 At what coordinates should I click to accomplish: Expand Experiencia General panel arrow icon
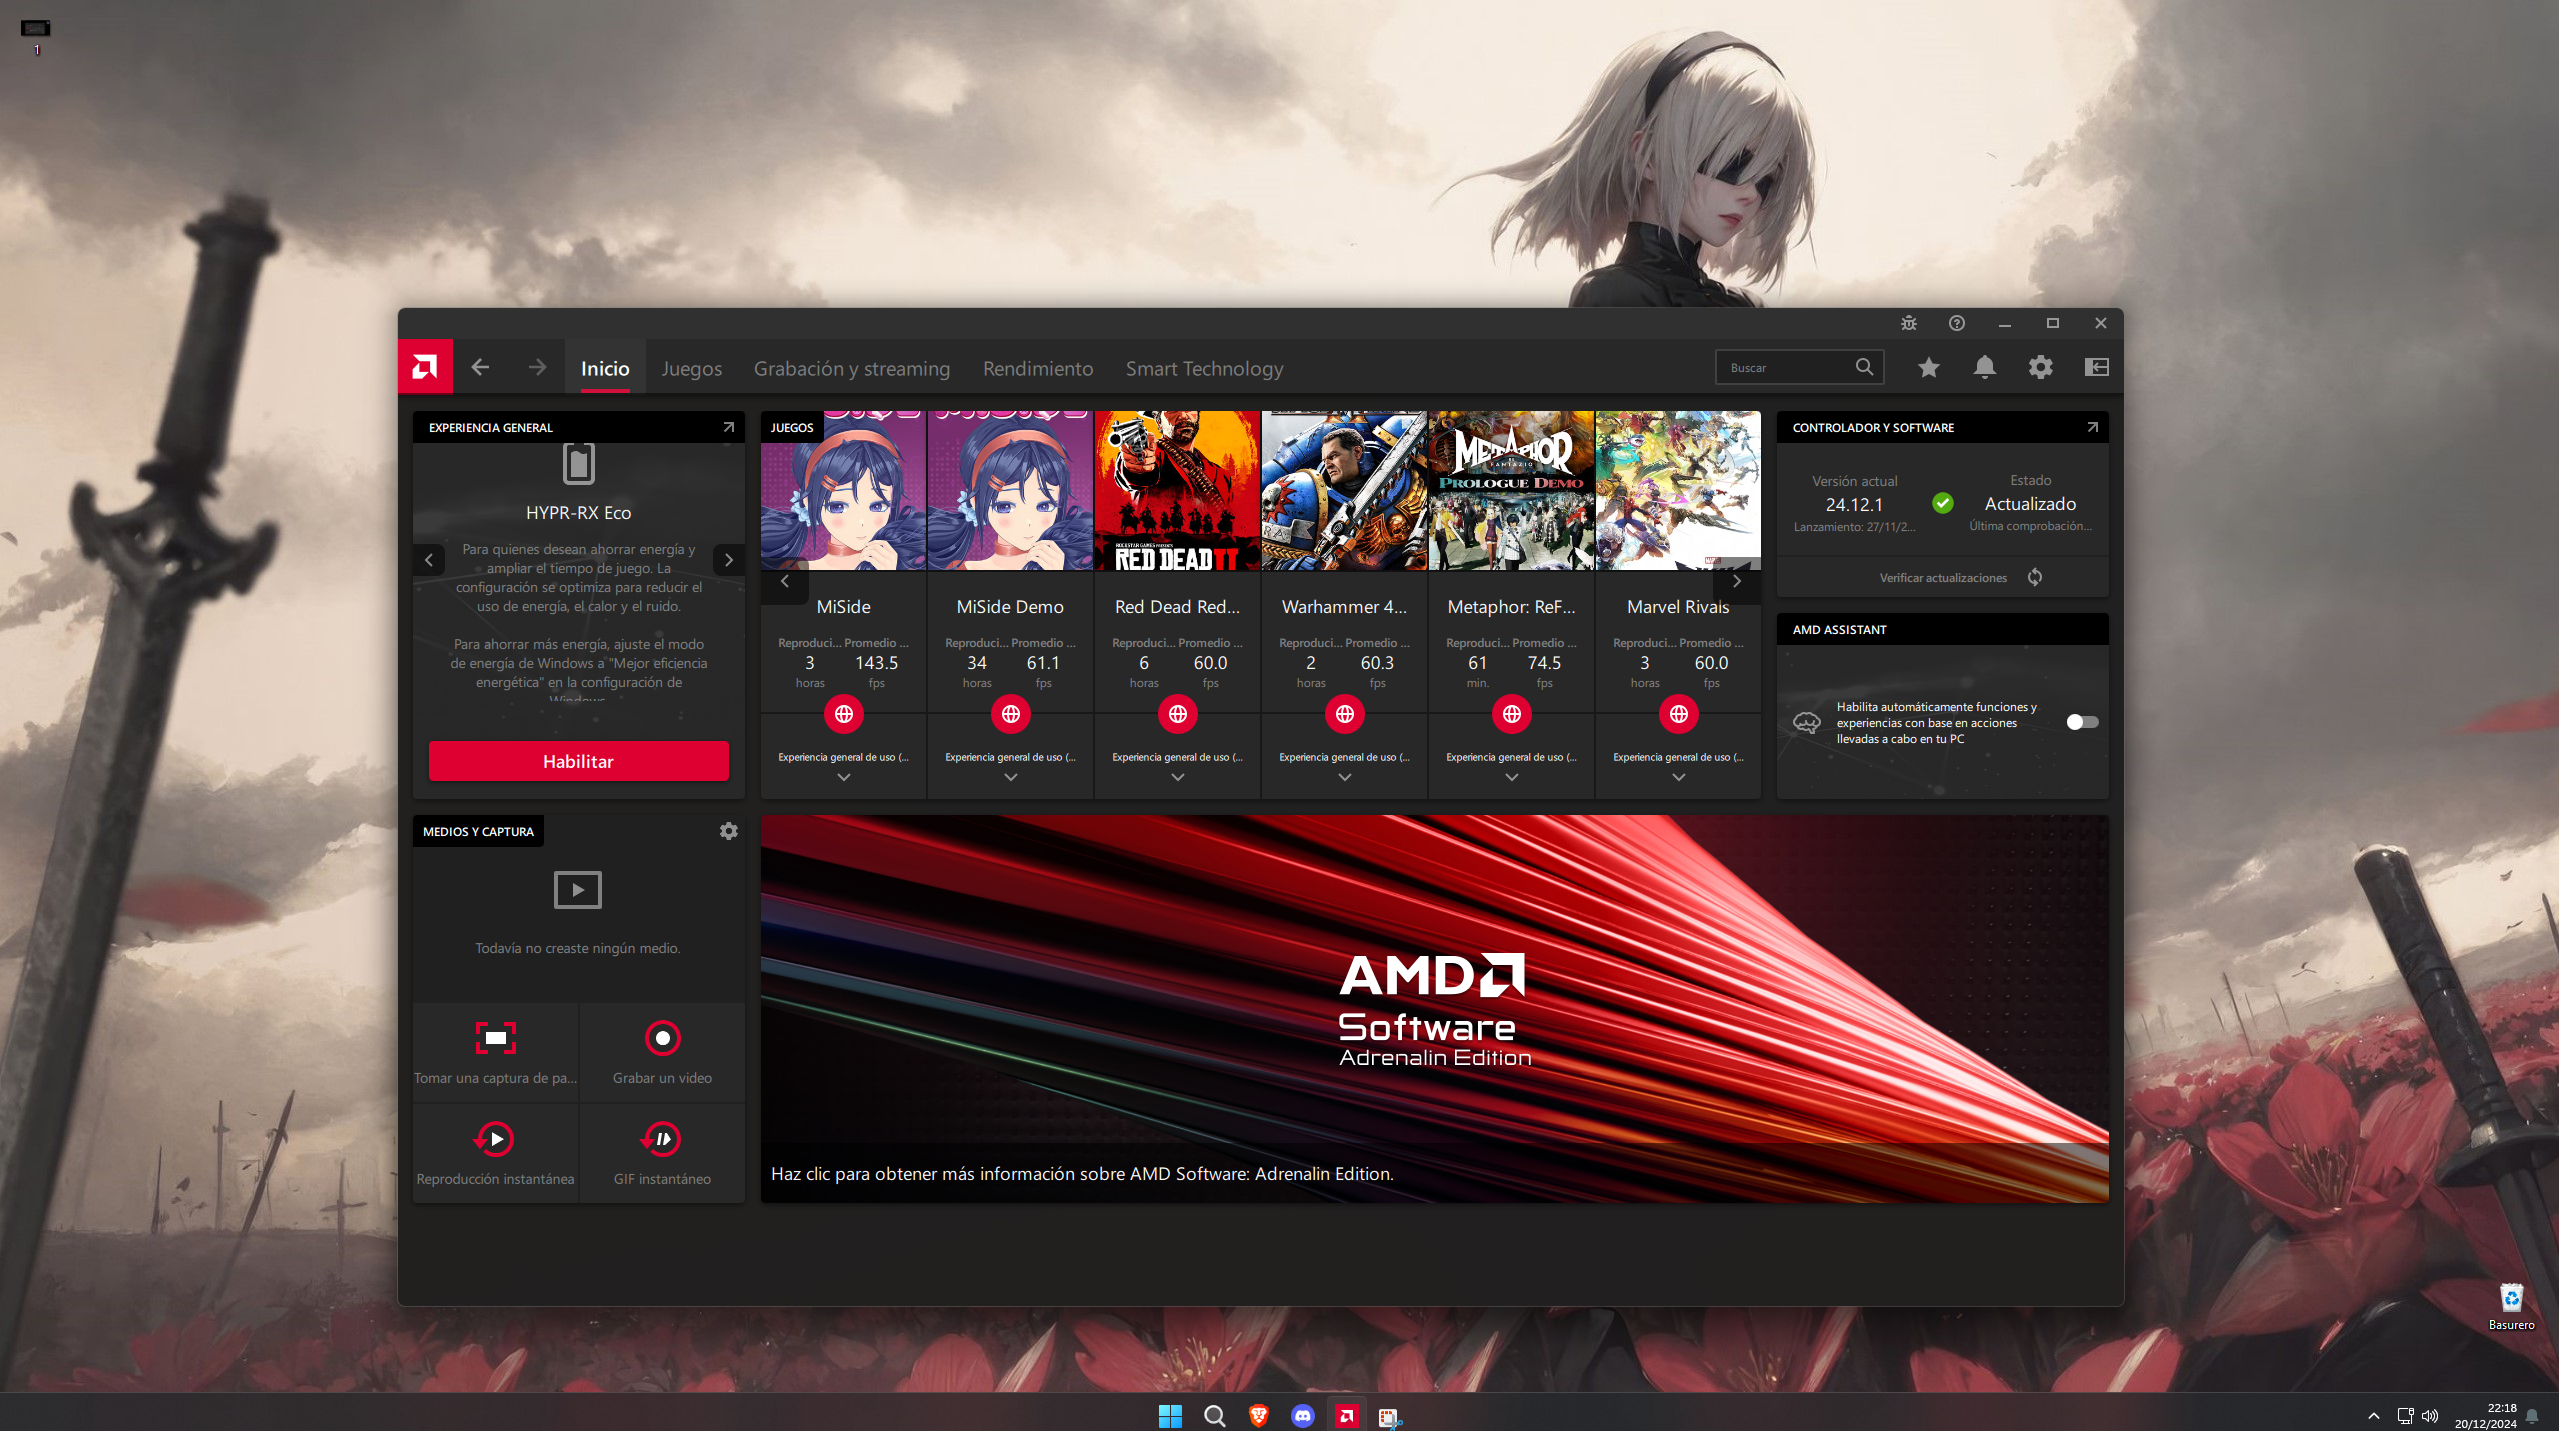tap(729, 427)
